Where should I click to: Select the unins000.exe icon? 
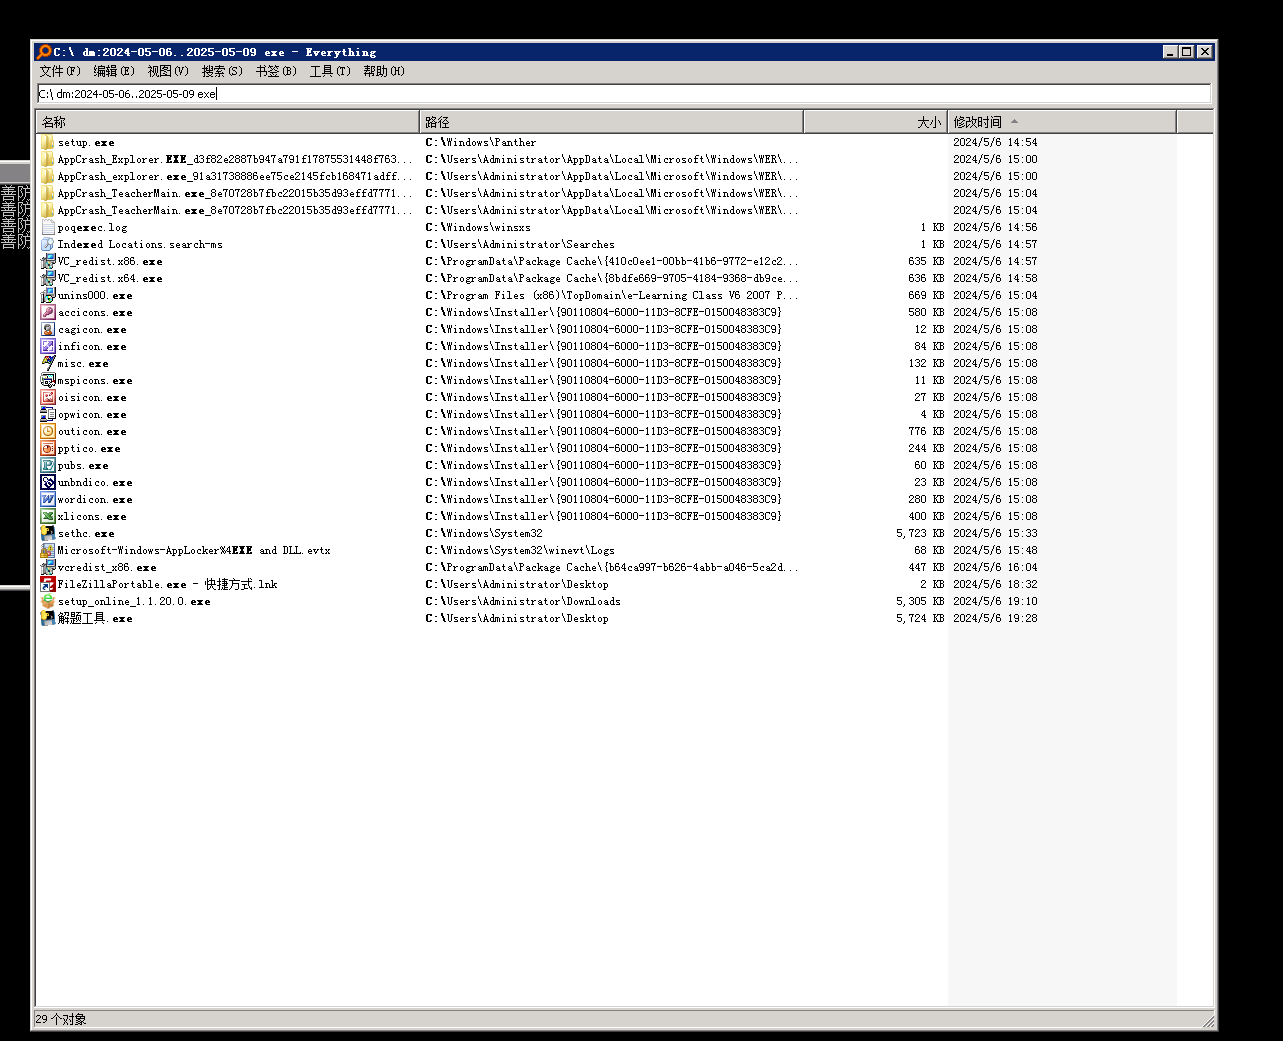(48, 295)
